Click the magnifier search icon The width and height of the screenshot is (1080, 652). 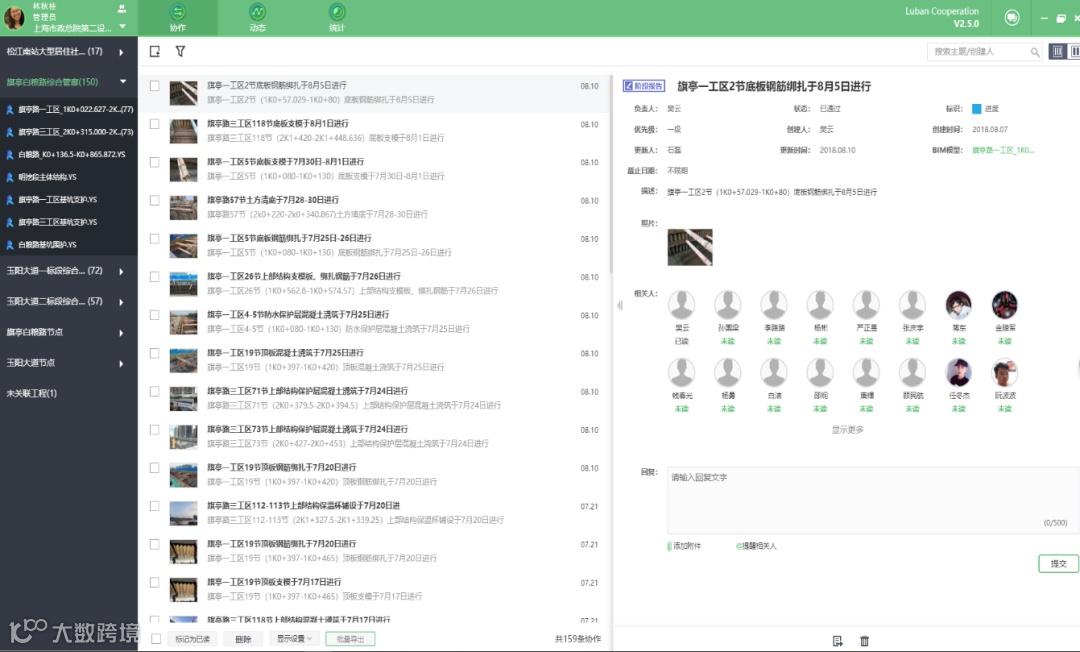(x=1035, y=52)
